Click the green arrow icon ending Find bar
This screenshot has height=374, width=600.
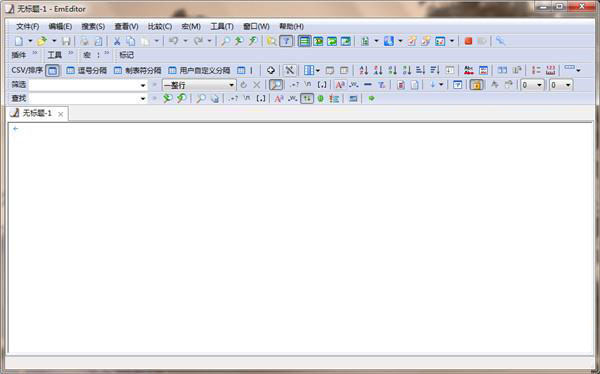[x=371, y=98]
